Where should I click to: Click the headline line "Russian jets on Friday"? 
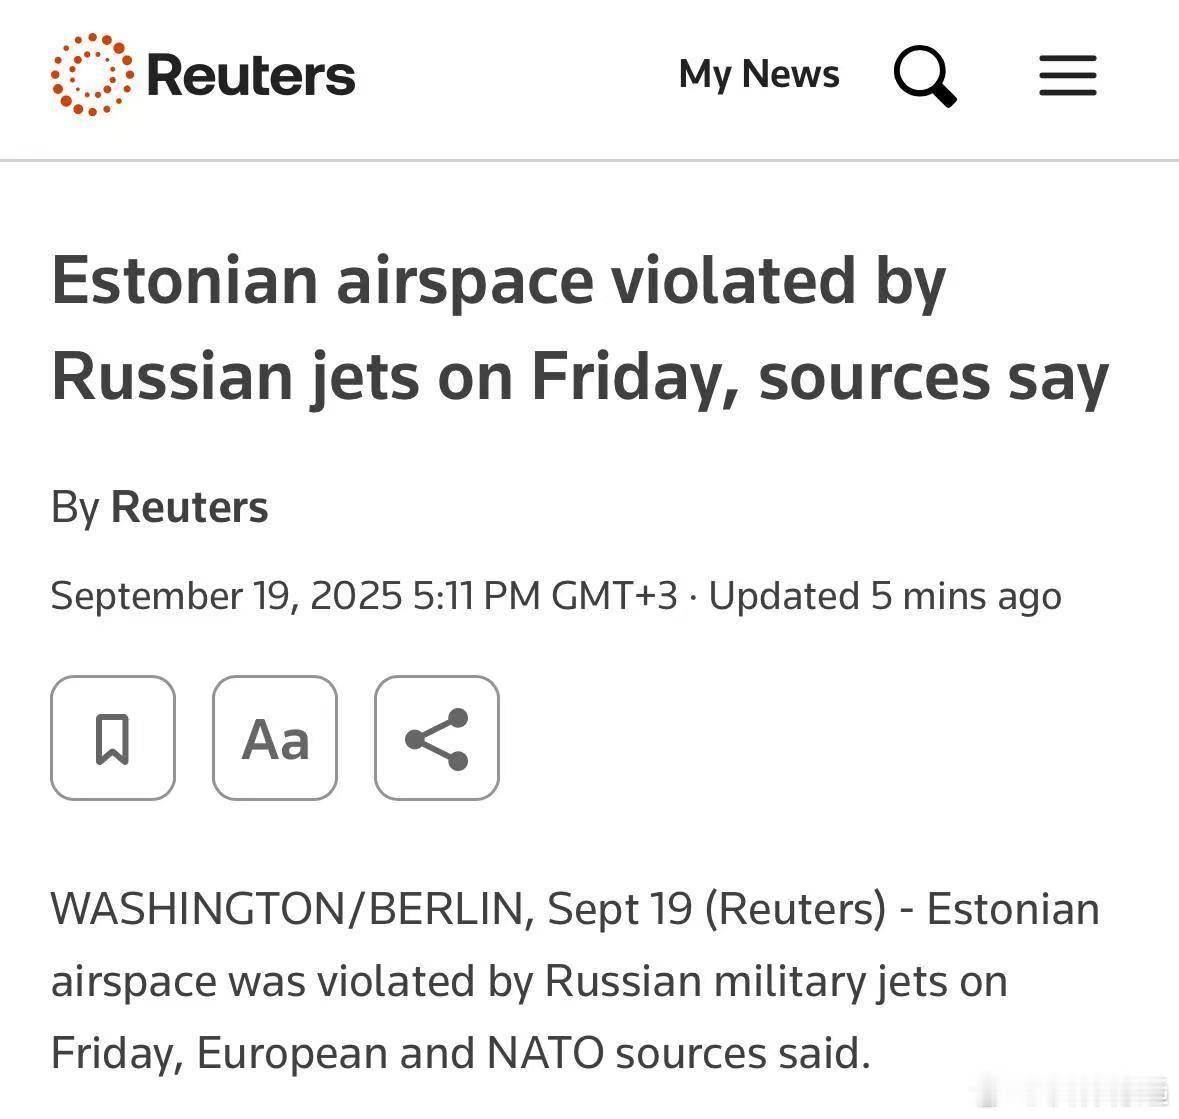[x=579, y=378]
